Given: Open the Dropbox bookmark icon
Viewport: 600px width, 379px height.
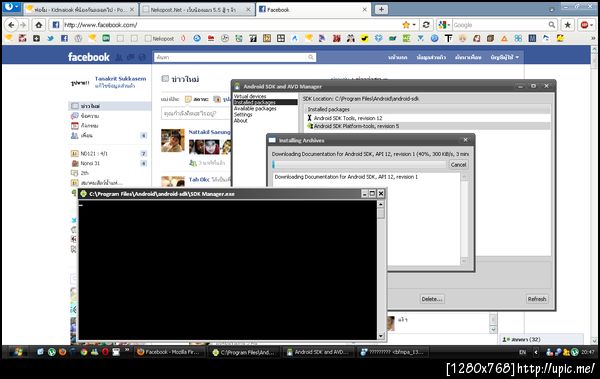Looking at the screenshot, I should coord(378,38).
